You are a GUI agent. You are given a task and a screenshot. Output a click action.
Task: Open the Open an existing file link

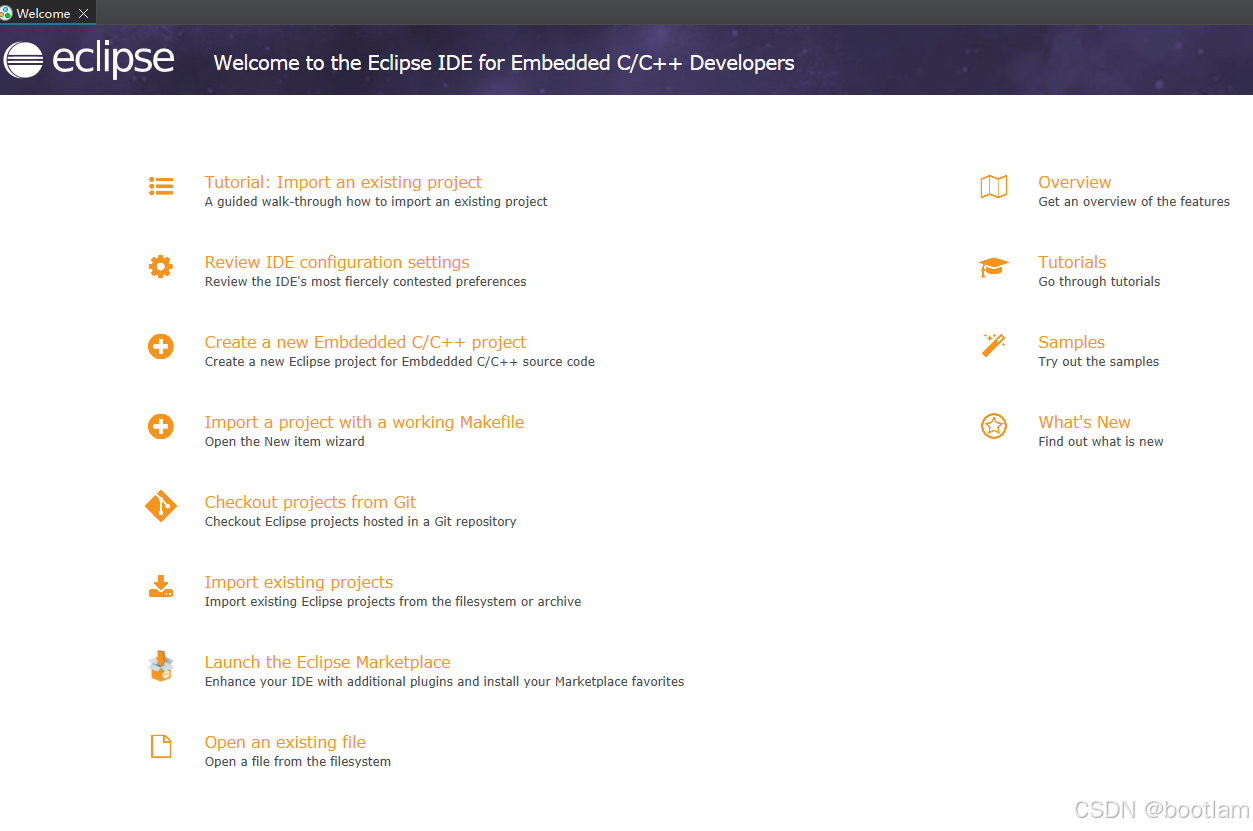click(x=285, y=742)
